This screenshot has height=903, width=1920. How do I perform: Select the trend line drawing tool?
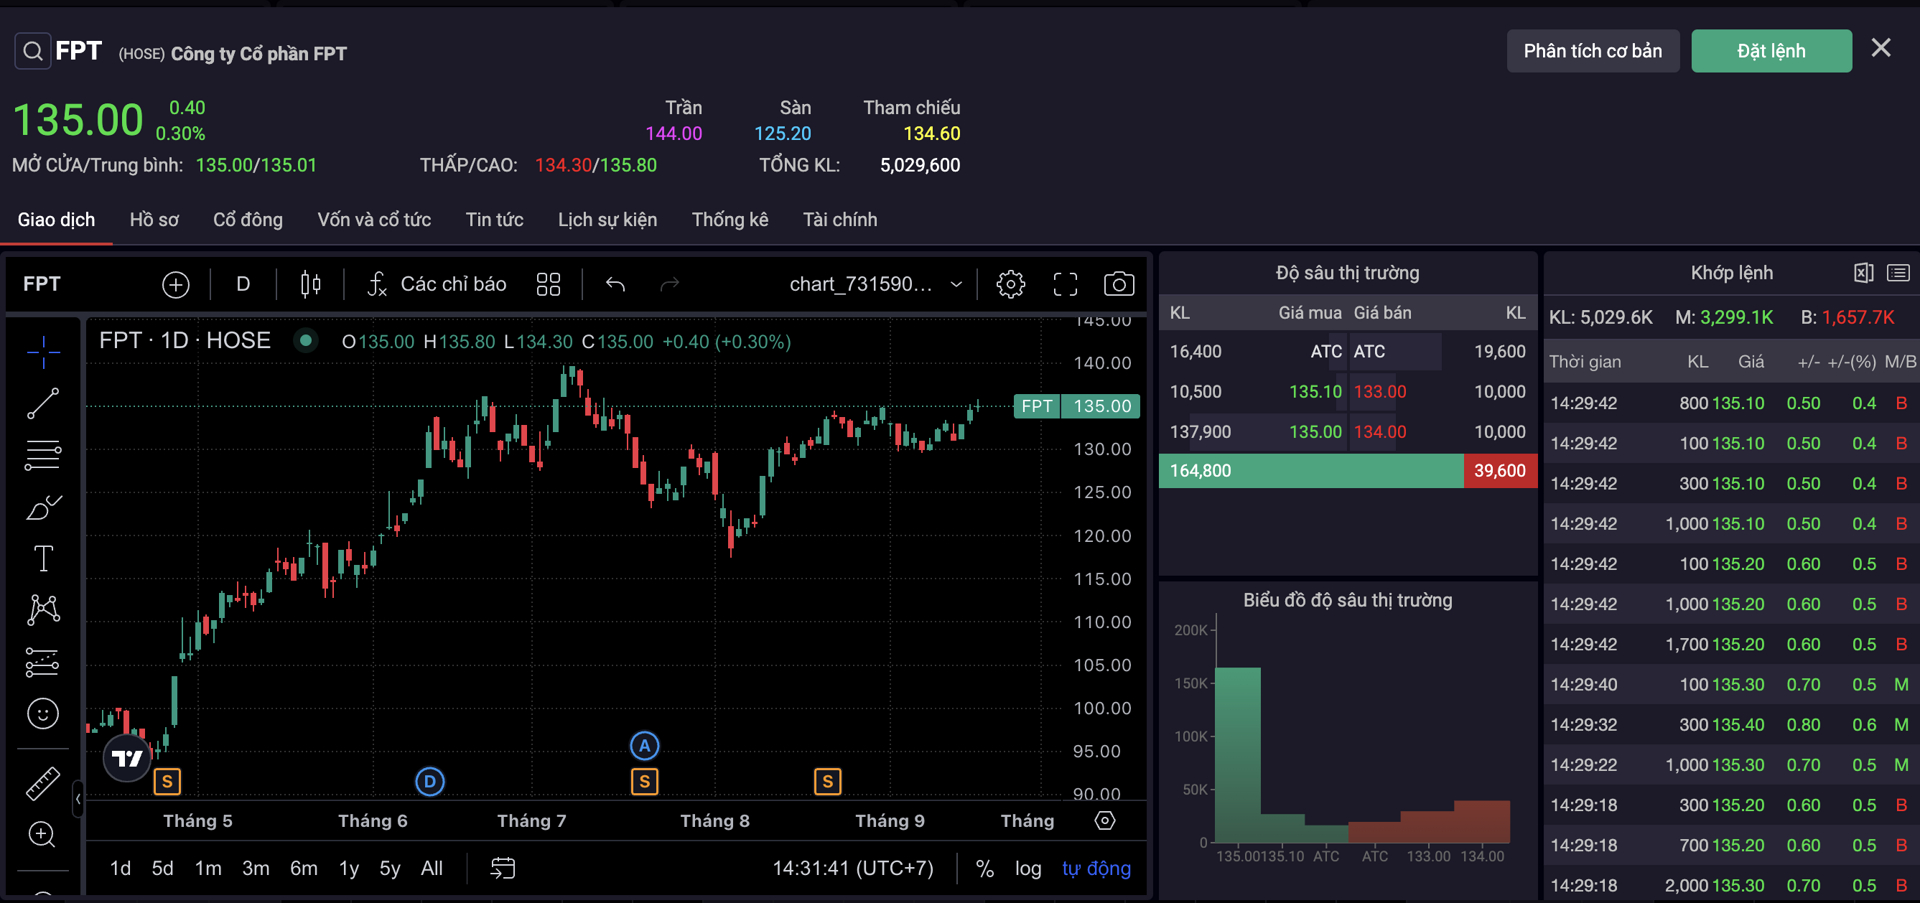pos(43,403)
